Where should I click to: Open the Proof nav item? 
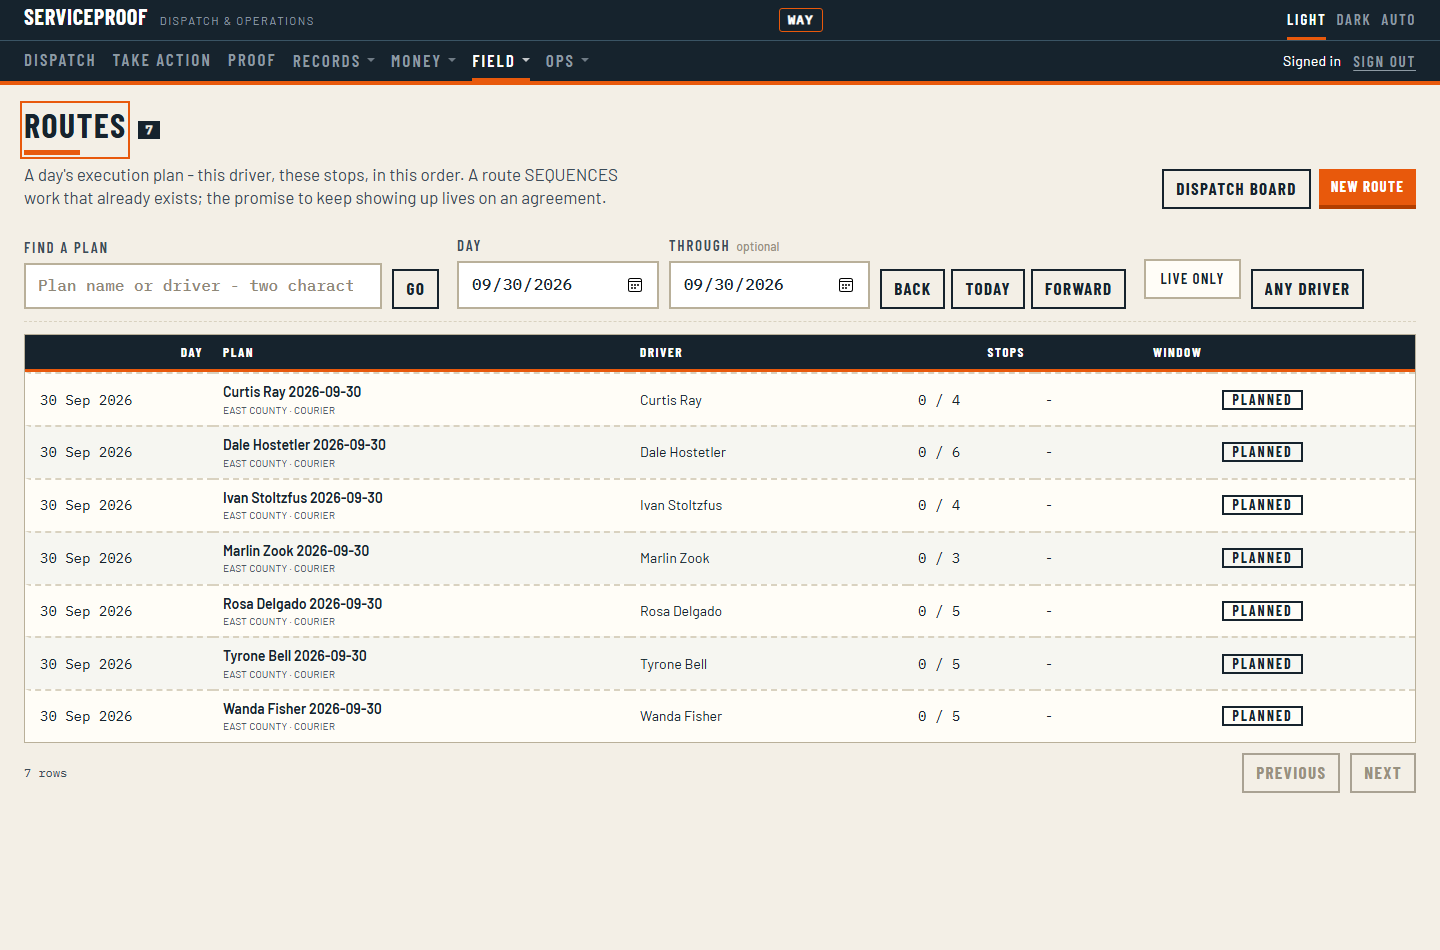click(252, 61)
